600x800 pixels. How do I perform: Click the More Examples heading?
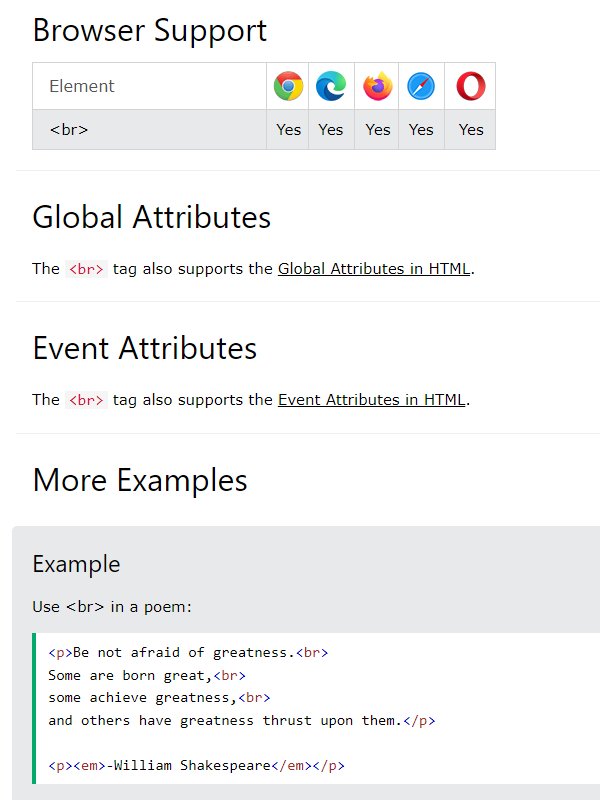(x=140, y=480)
